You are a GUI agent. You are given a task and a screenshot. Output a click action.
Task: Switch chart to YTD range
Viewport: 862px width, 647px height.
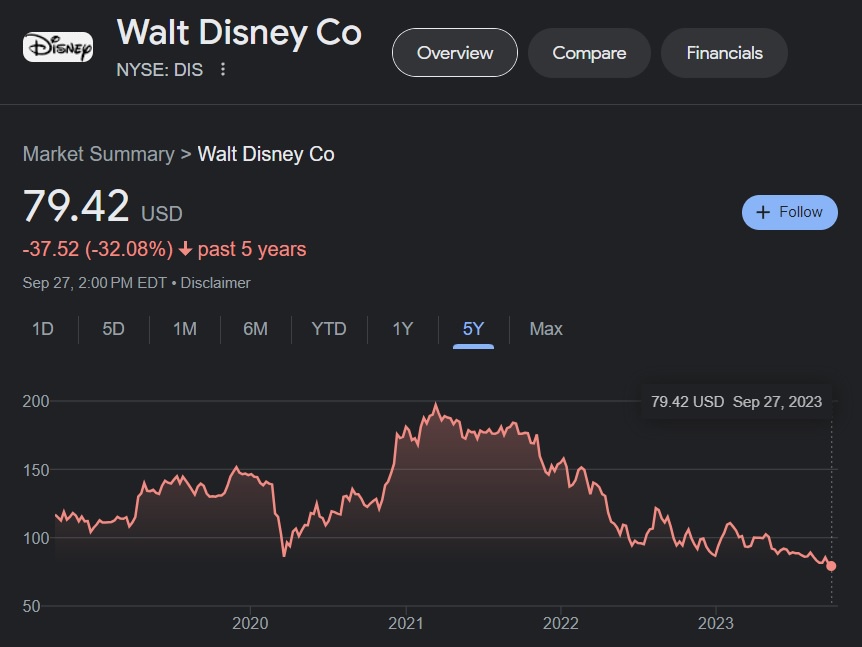click(329, 329)
